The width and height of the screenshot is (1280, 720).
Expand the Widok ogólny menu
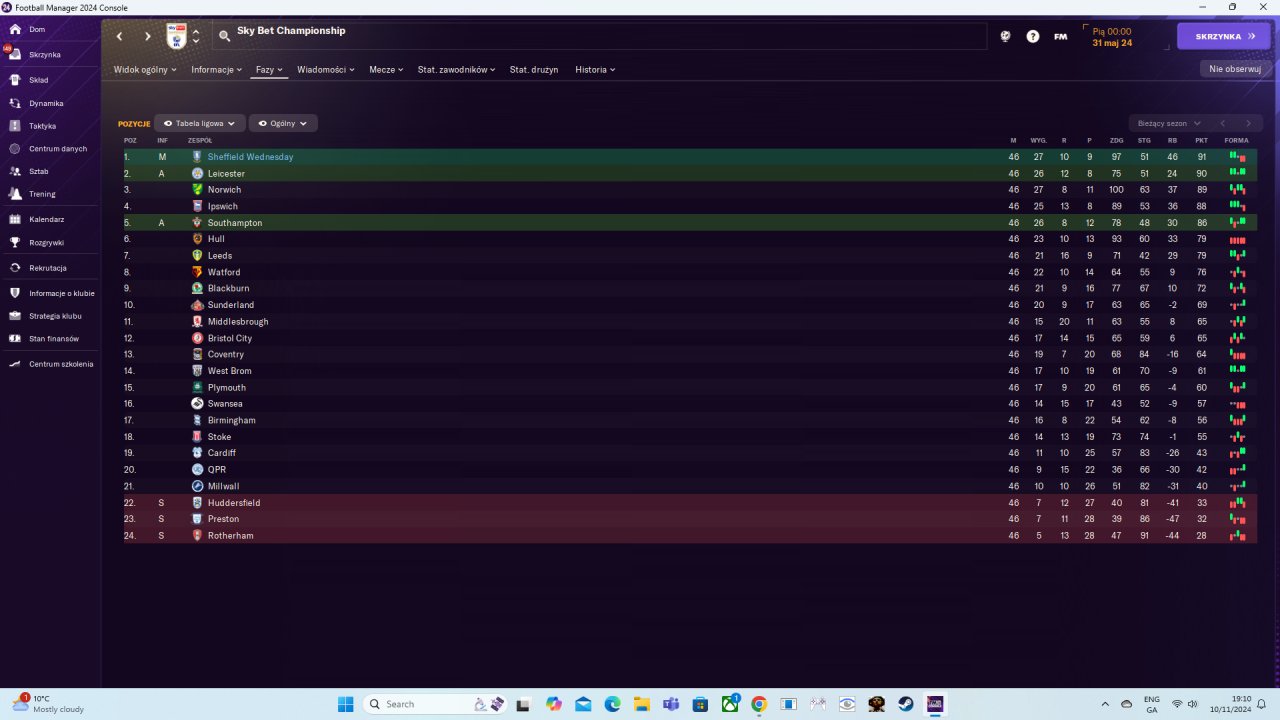[x=145, y=70]
